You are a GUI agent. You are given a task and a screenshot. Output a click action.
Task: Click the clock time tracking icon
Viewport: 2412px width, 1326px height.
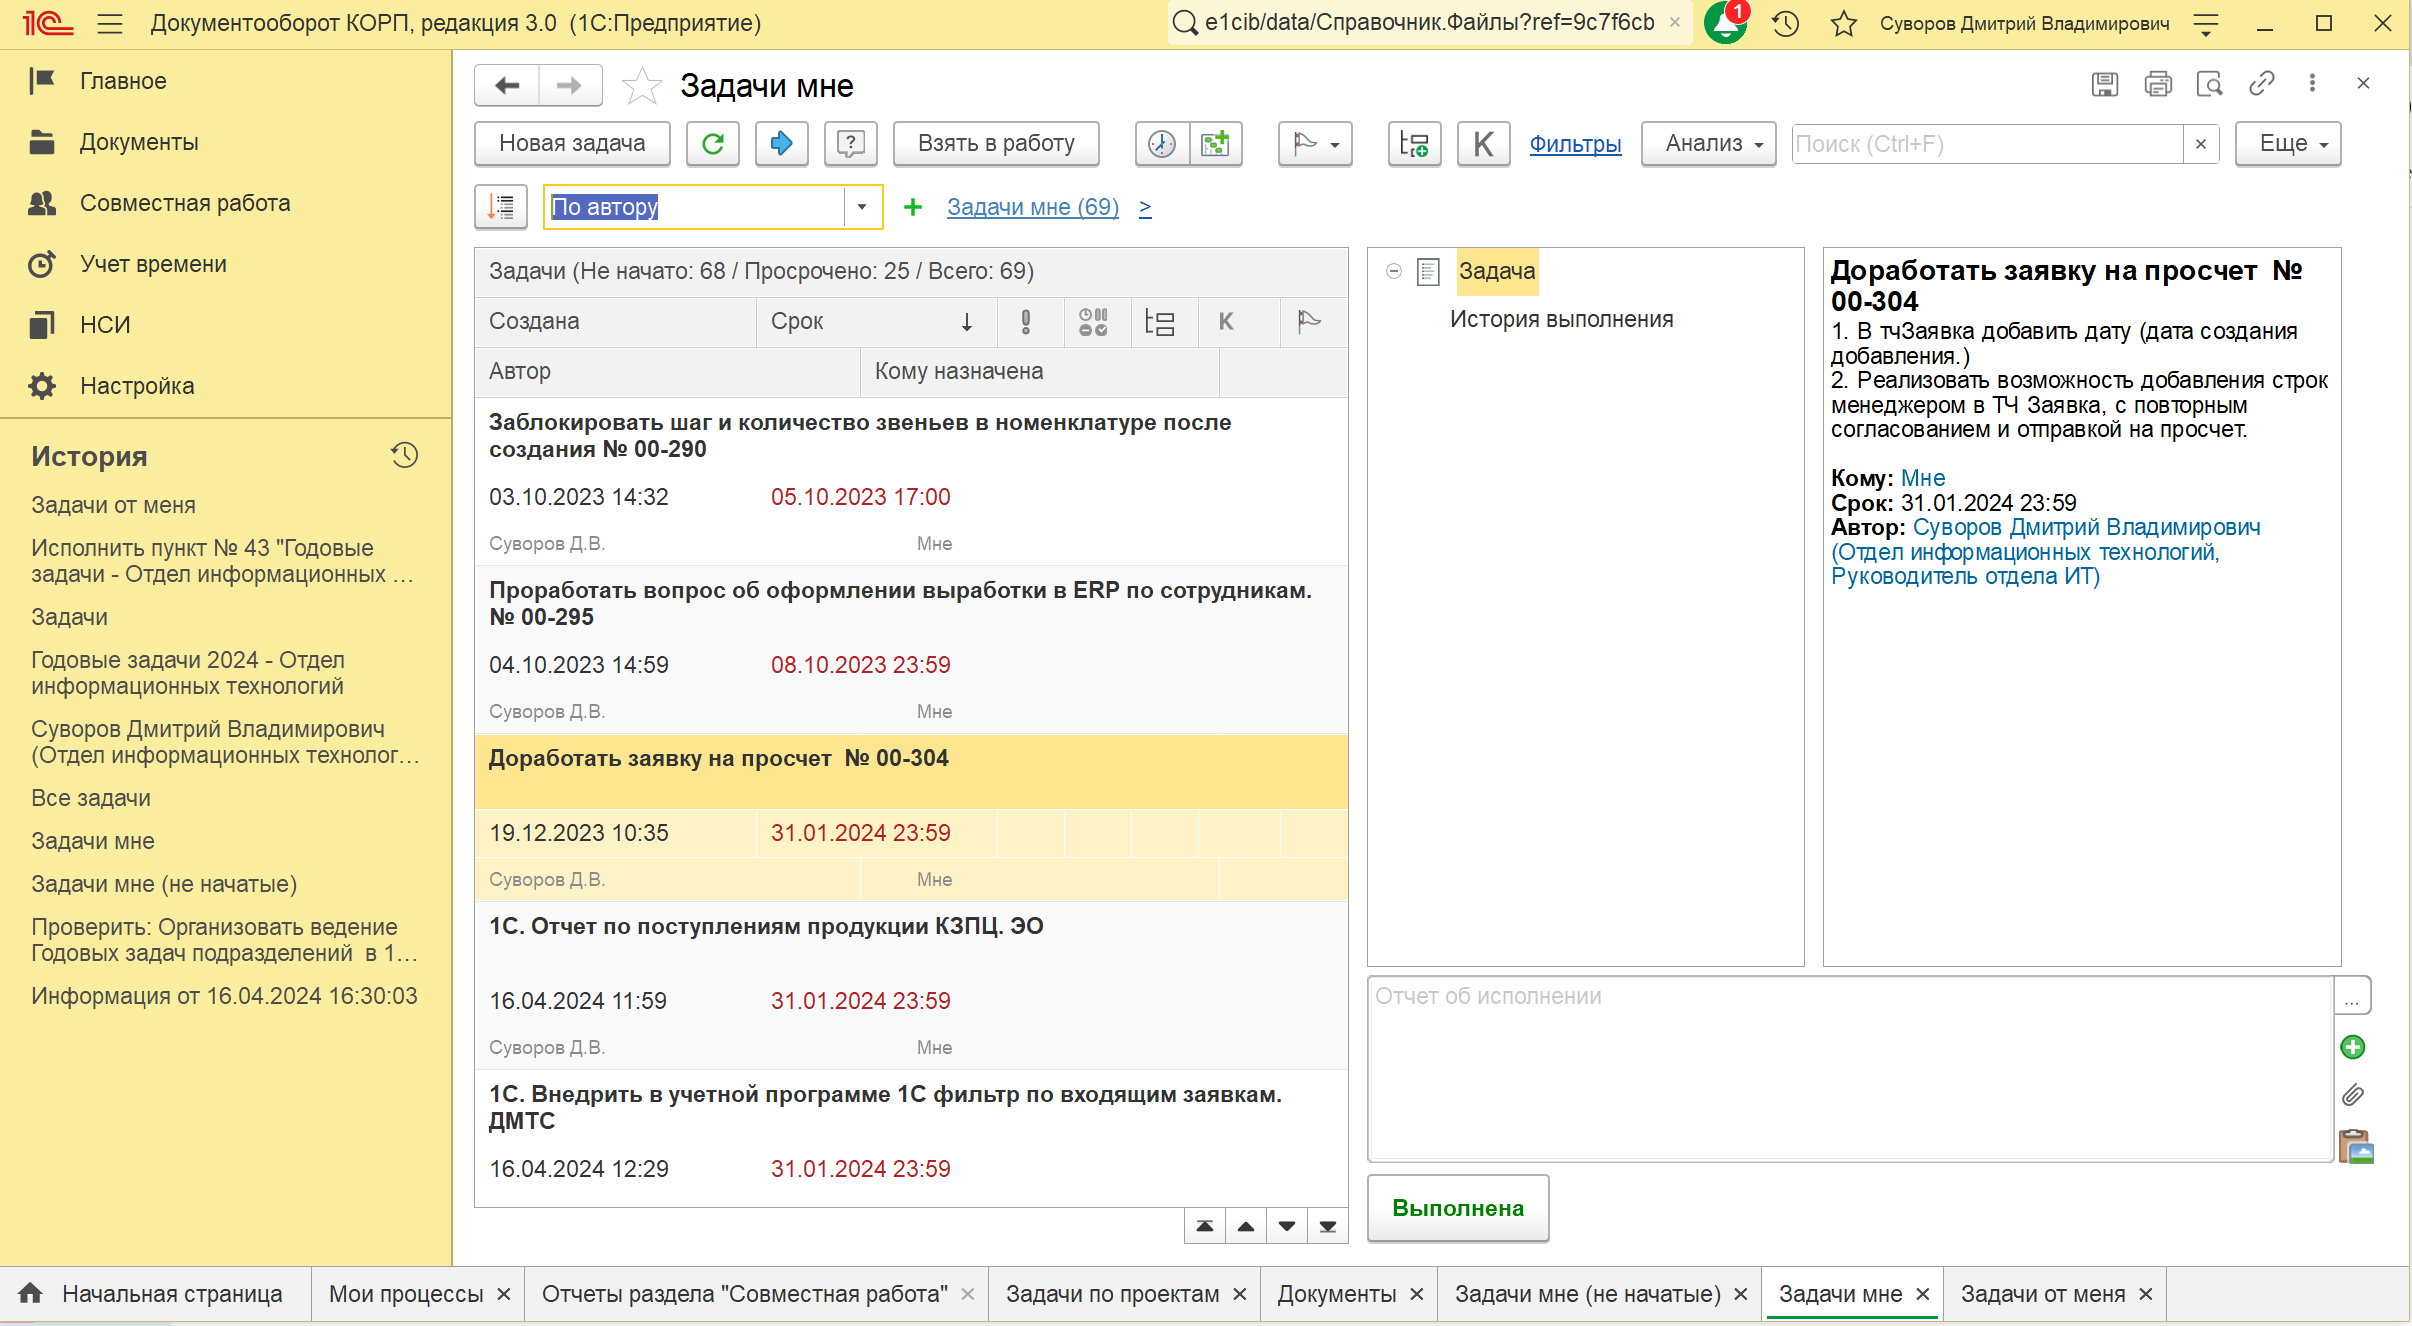pyautogui.click(x=1162, y=144)
